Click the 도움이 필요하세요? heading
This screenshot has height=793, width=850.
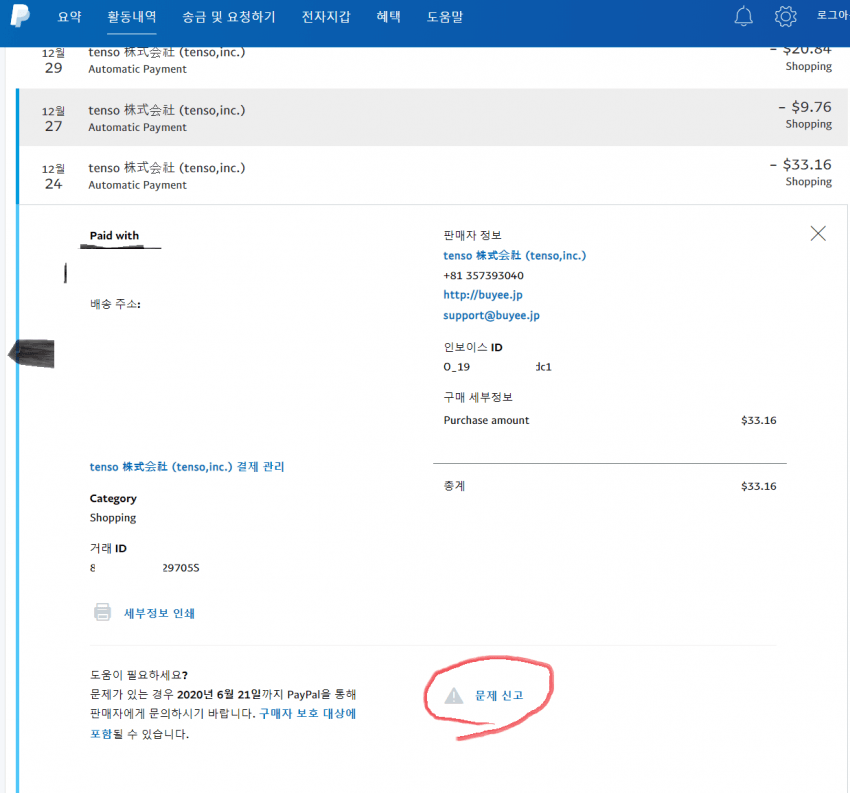[139, 675]
